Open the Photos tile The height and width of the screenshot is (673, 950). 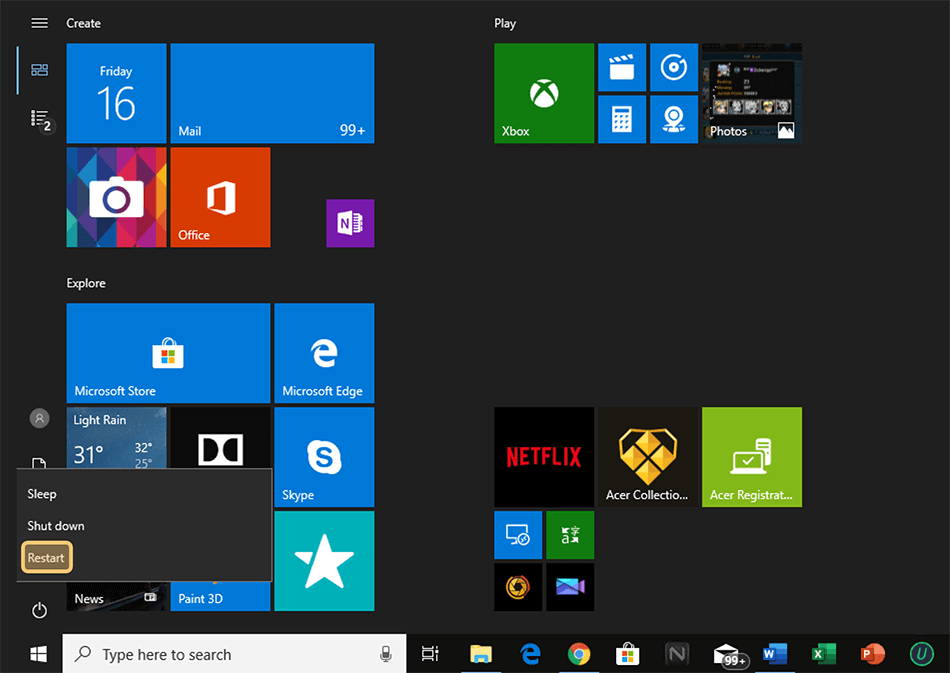click(x=752, y=93)
